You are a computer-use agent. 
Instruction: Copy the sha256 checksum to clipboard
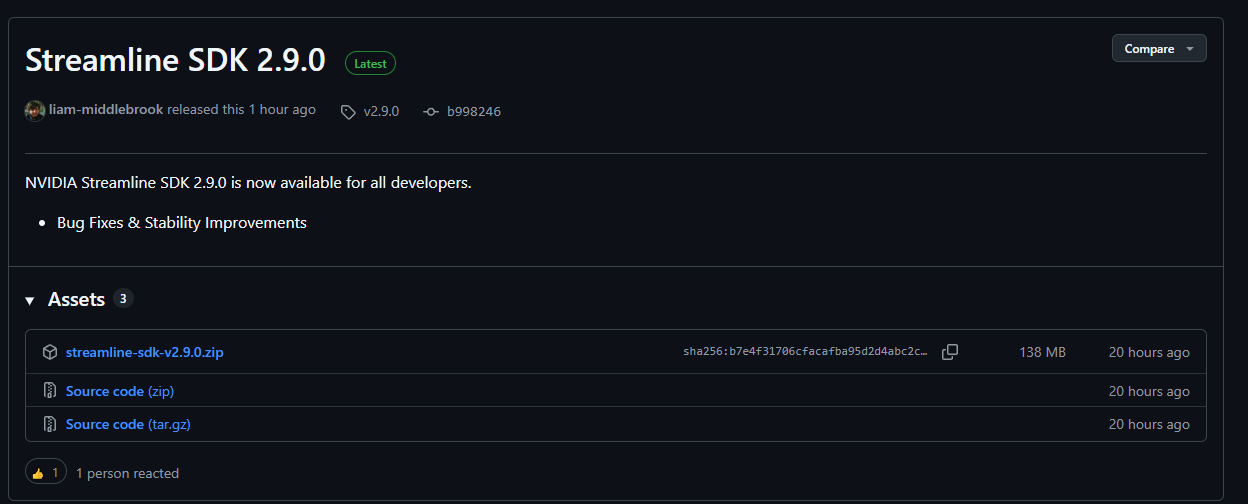click(950, 352)
